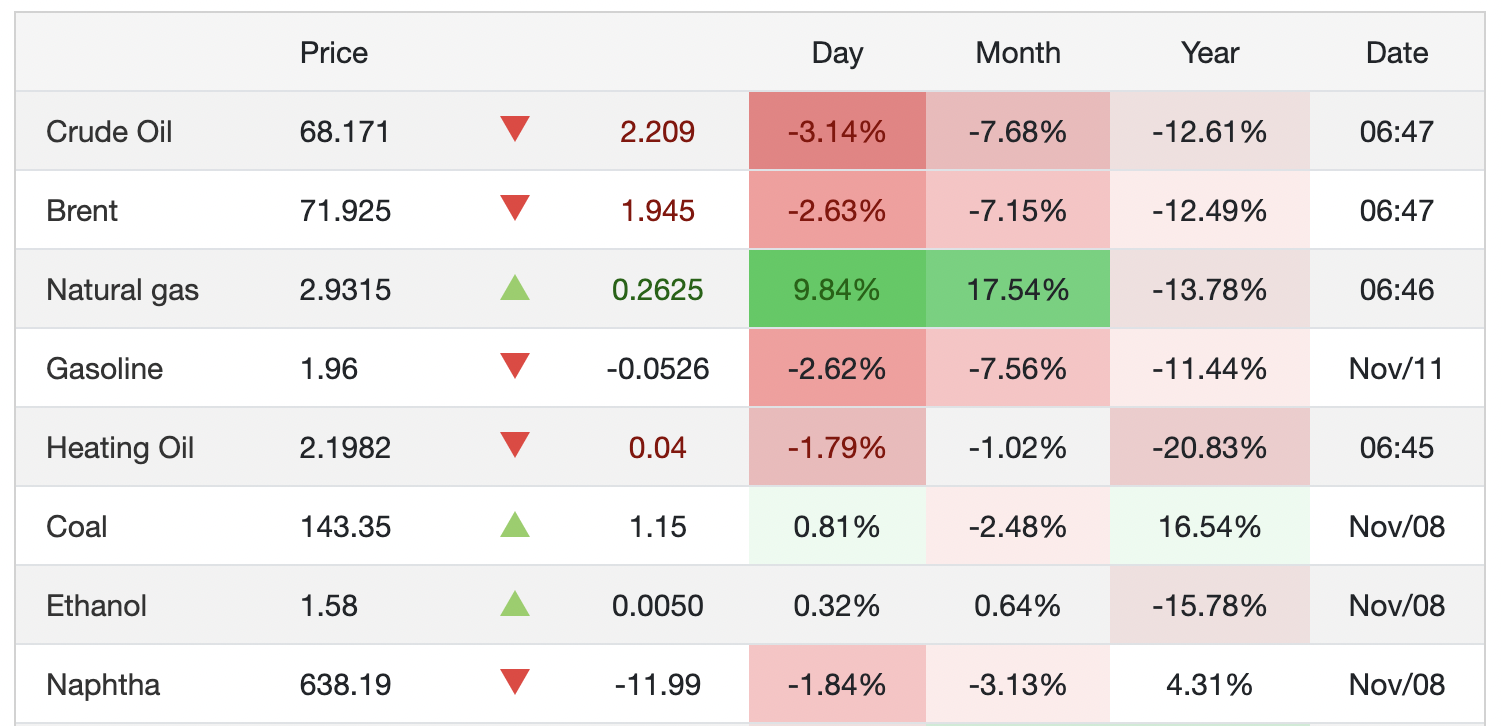Click the Naphtha change value -11.99
This screenshot has width=1502, height=726.
pyautogui.click(x=658, y=685)
